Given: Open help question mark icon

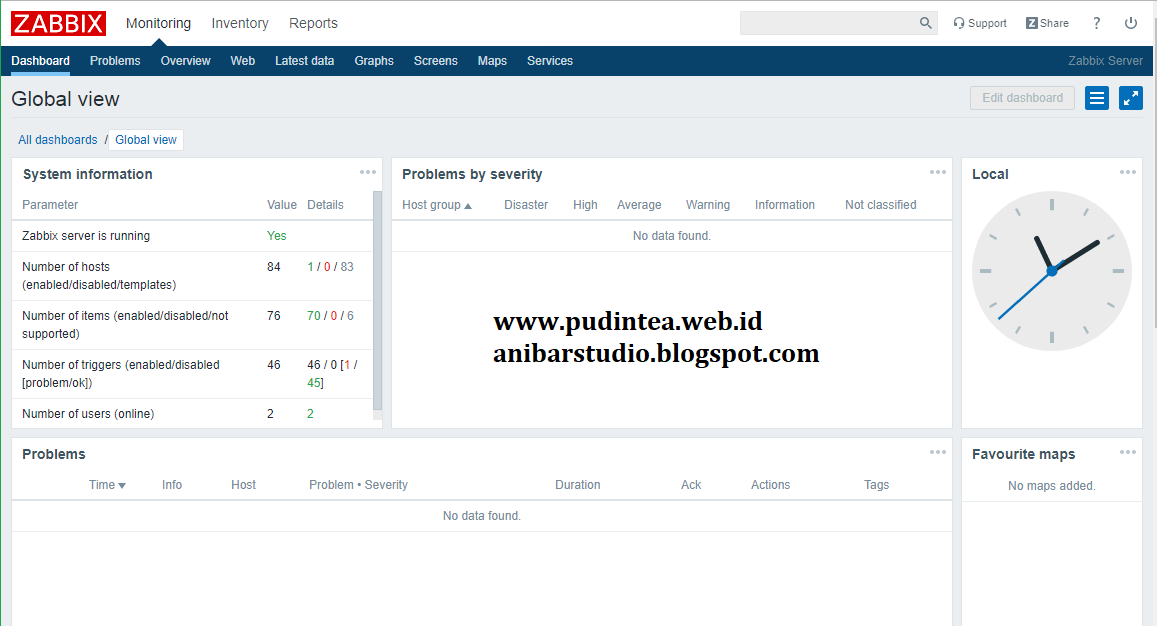Looking at the screenshot, I should (x=1096, y=23).
